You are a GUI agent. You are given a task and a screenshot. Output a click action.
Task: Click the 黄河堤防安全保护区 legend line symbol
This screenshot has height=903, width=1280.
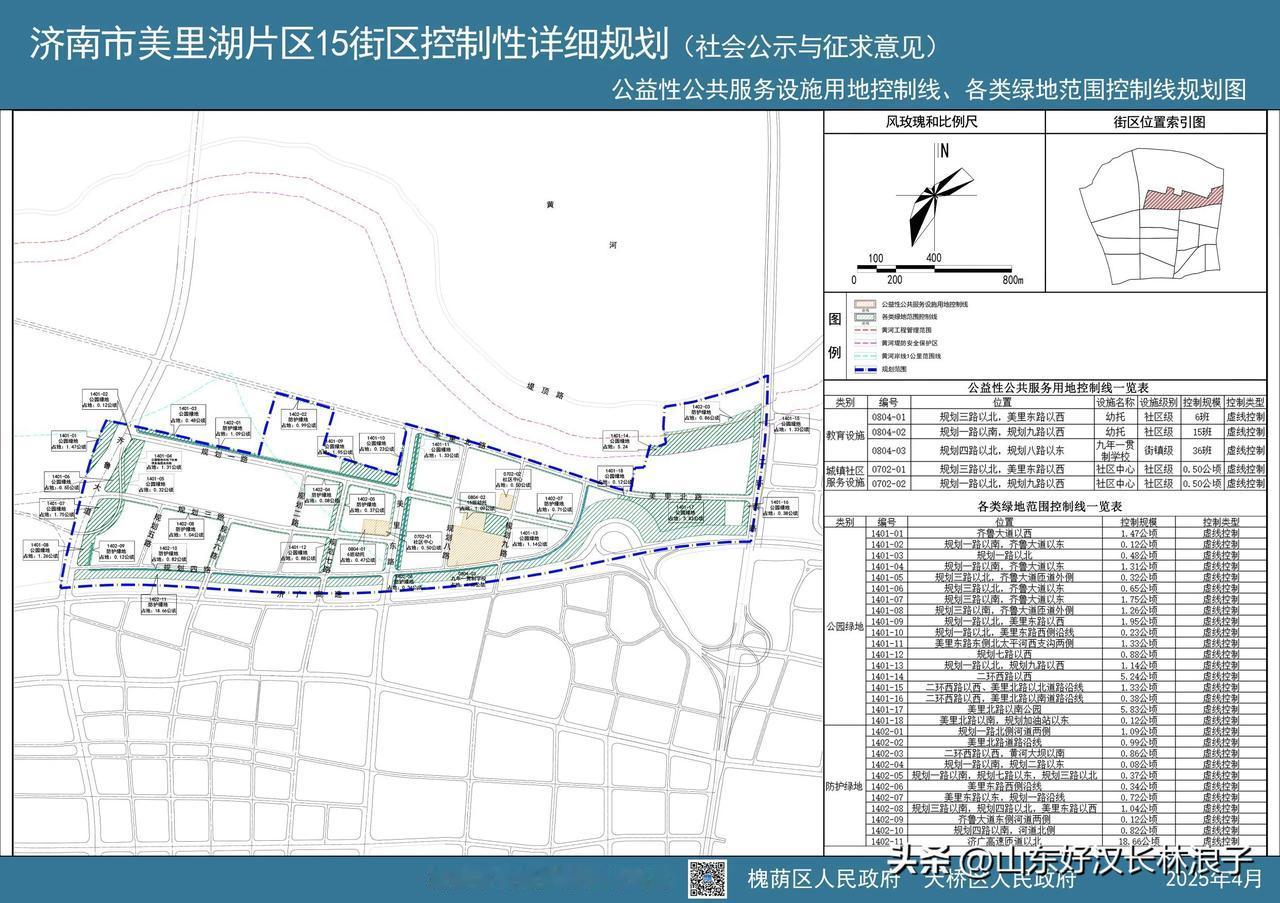[x=864, y=342]
